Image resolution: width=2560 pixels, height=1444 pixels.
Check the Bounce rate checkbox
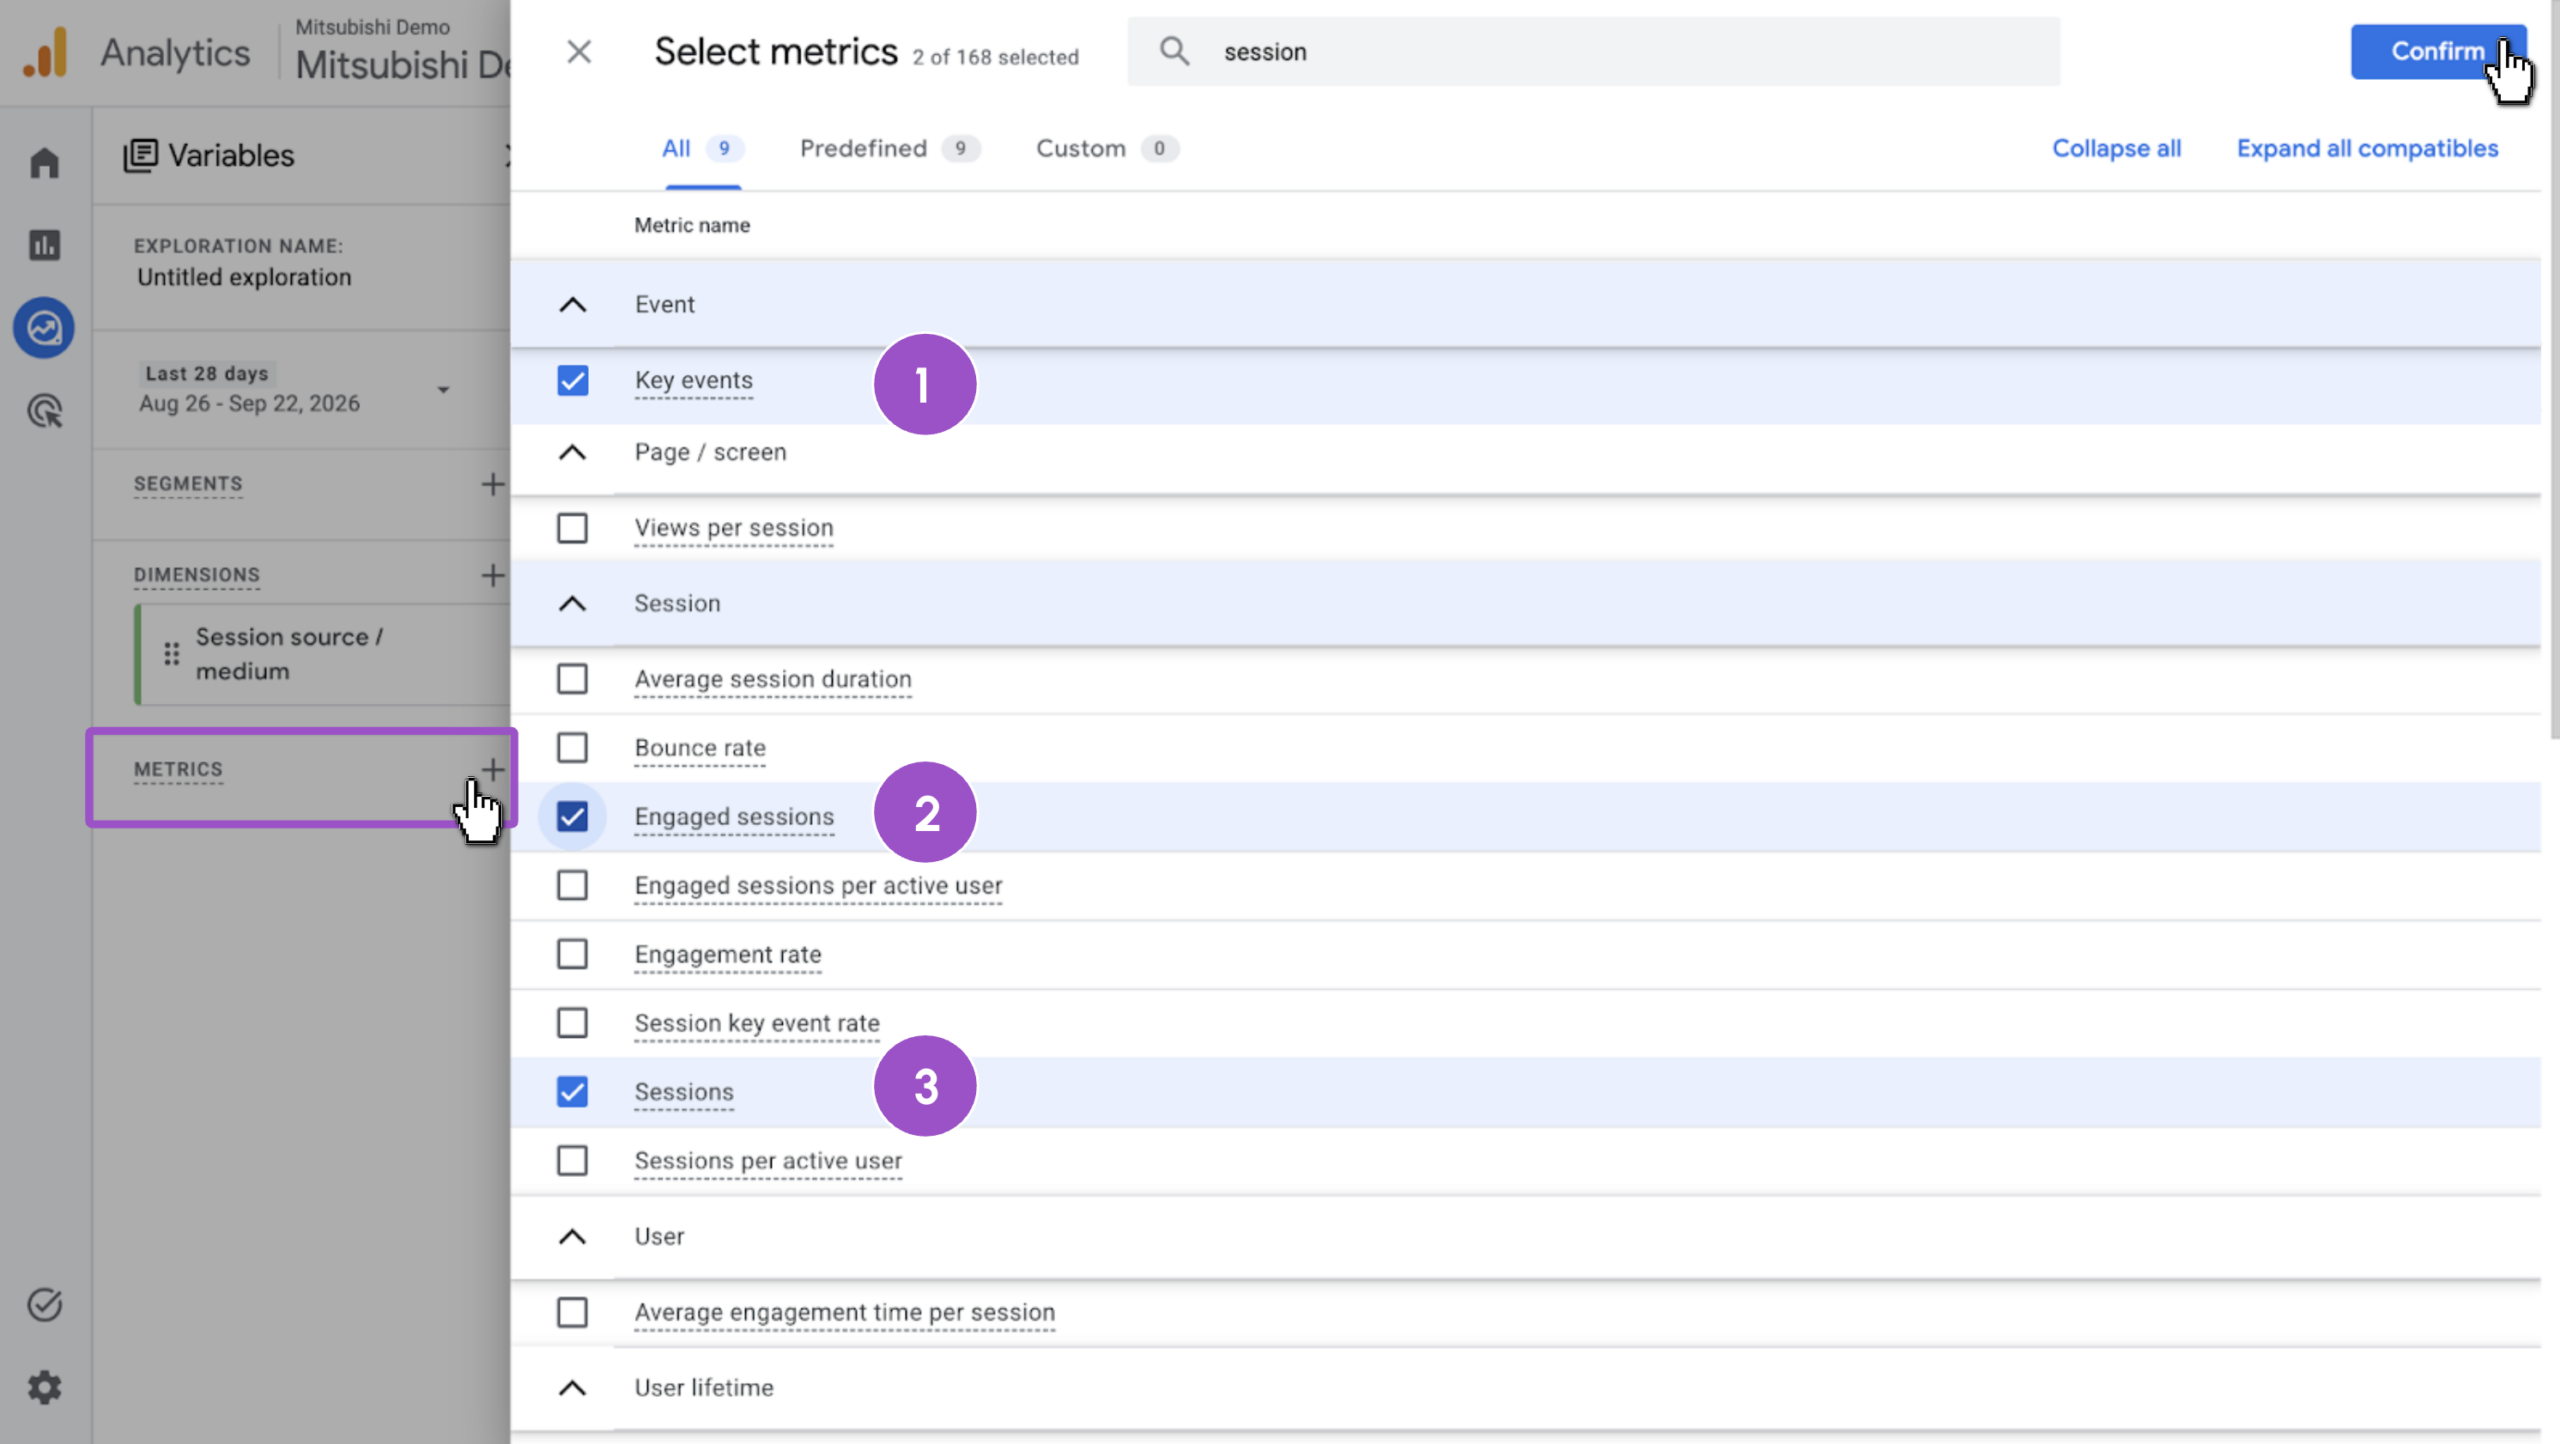[572, 748]
